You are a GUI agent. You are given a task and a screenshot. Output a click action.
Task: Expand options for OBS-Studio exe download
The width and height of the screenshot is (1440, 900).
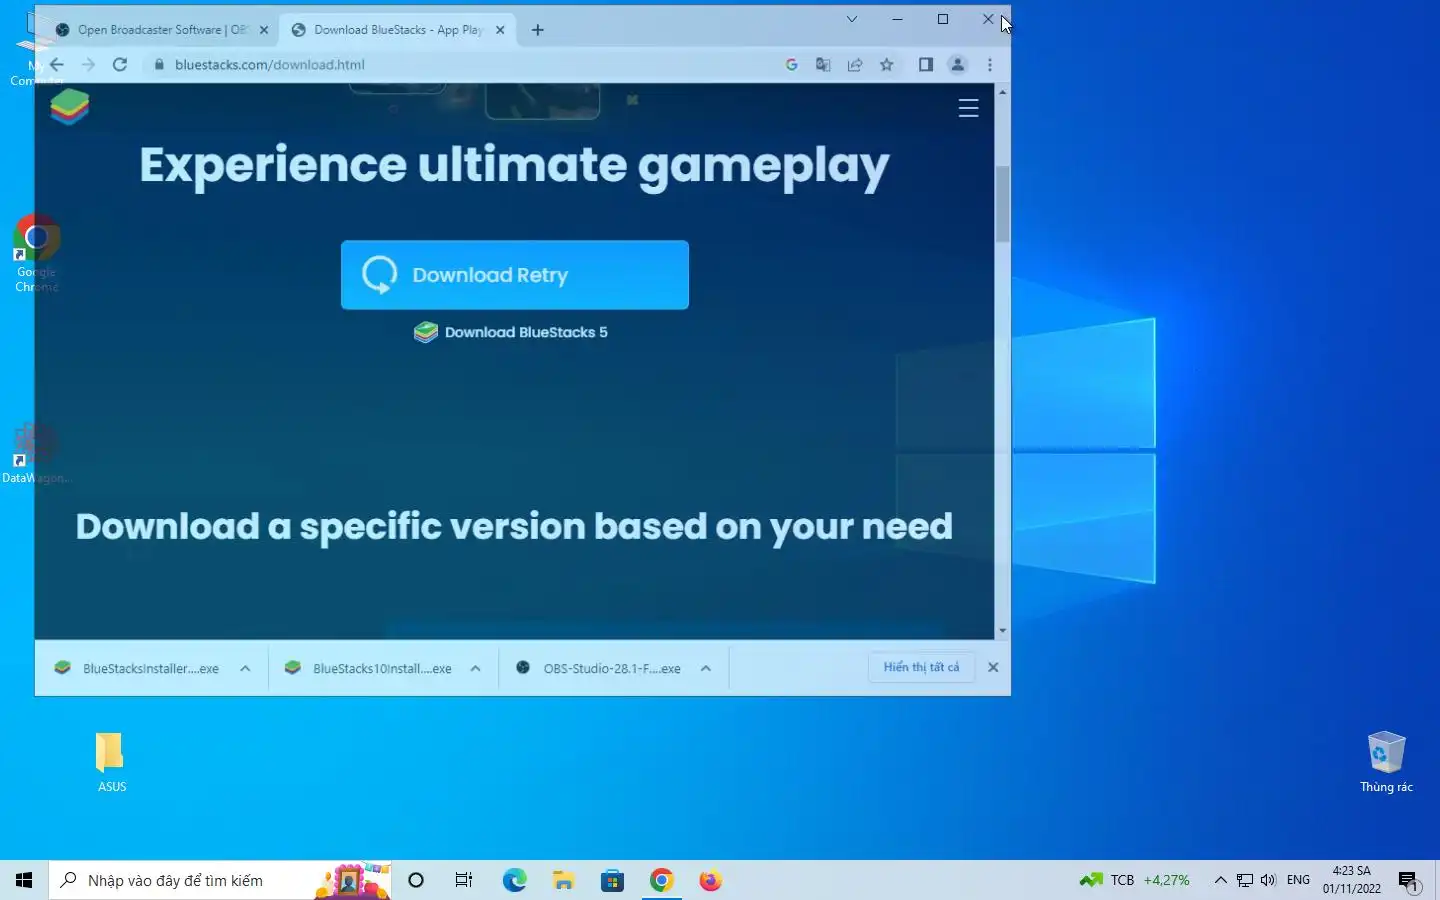tap(706, 668)
